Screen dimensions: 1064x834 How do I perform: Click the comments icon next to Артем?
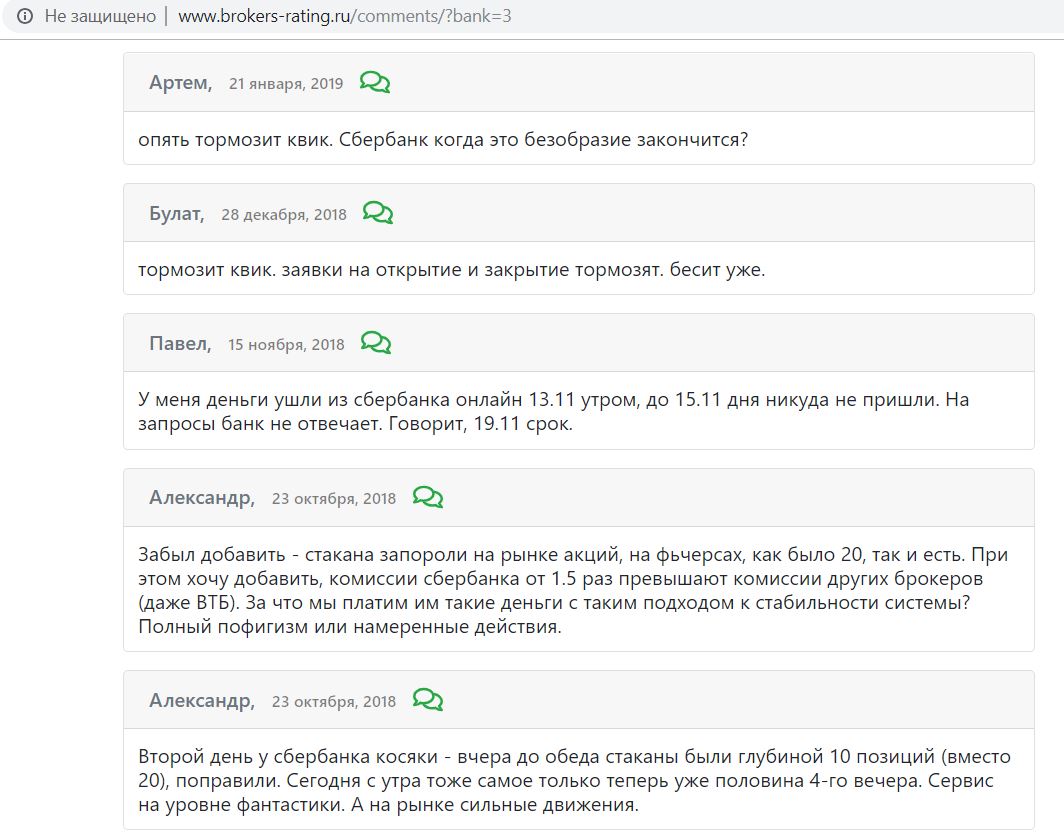pyautogui.click(x=375, y=83)
